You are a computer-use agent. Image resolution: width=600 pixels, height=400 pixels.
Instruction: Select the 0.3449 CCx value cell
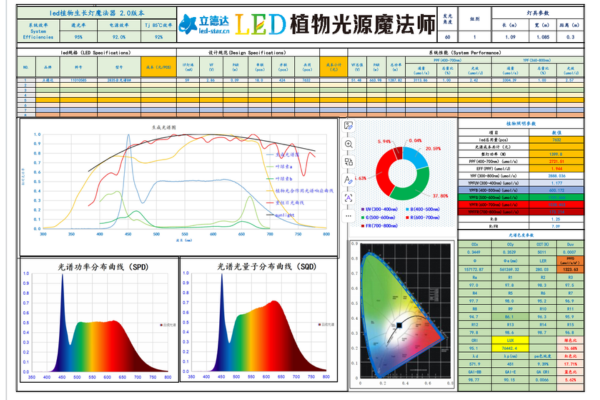pyautogui.click(x=475, y=252)
